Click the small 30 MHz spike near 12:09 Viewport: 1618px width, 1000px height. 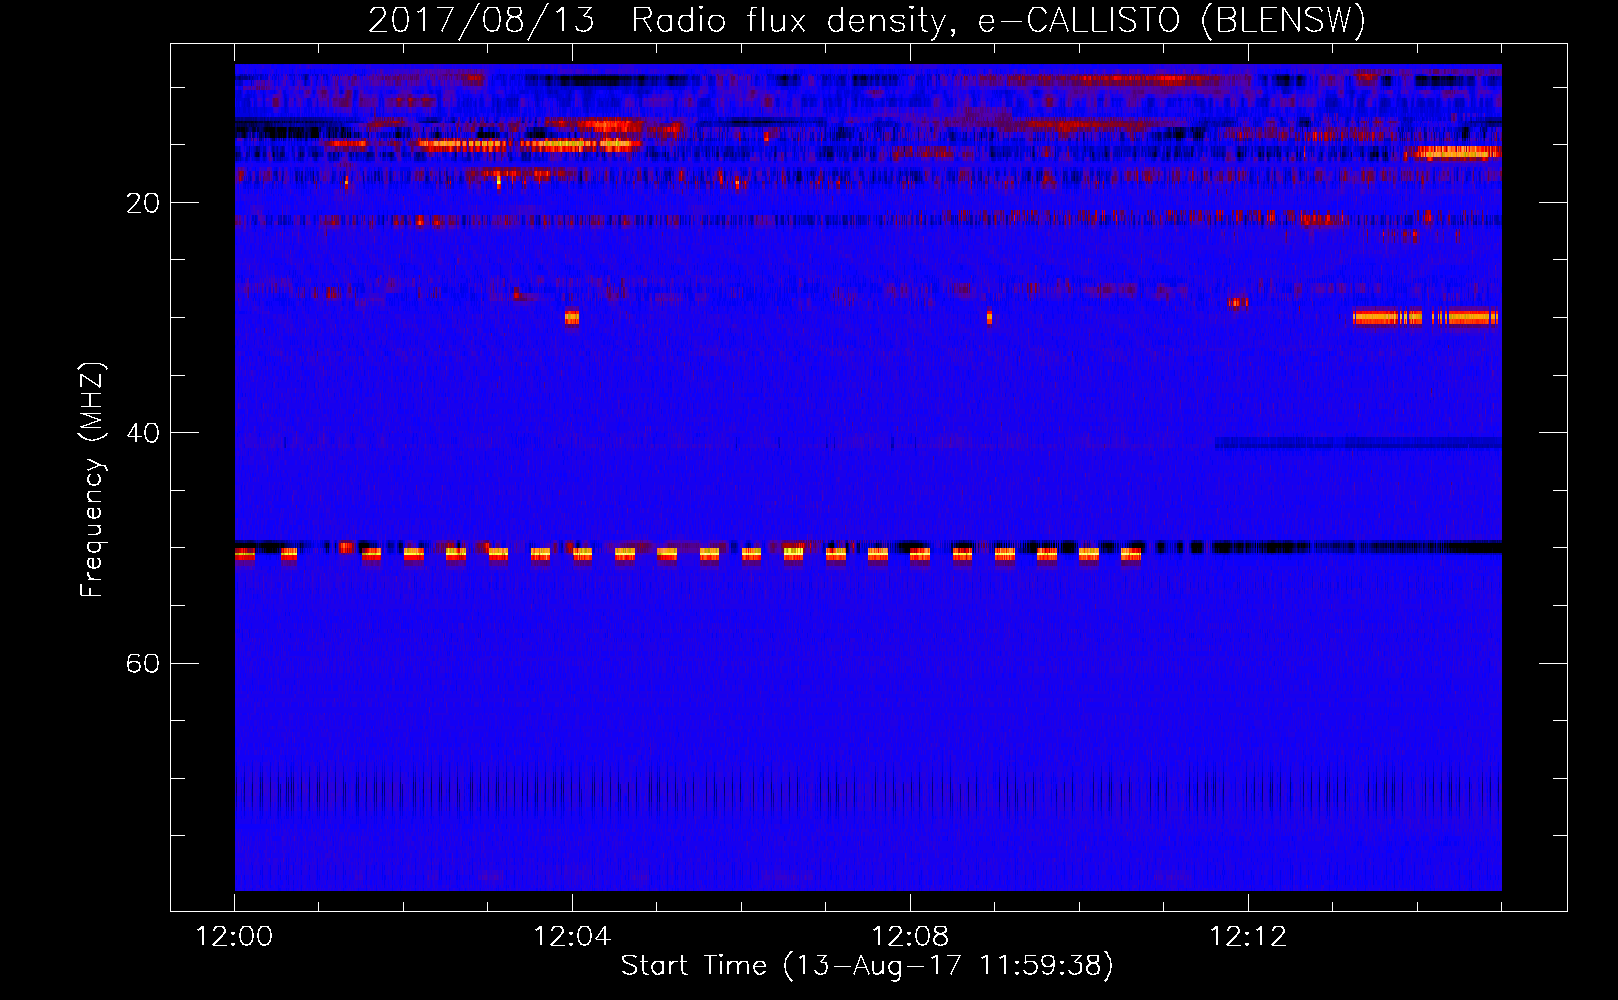(989, 318)
